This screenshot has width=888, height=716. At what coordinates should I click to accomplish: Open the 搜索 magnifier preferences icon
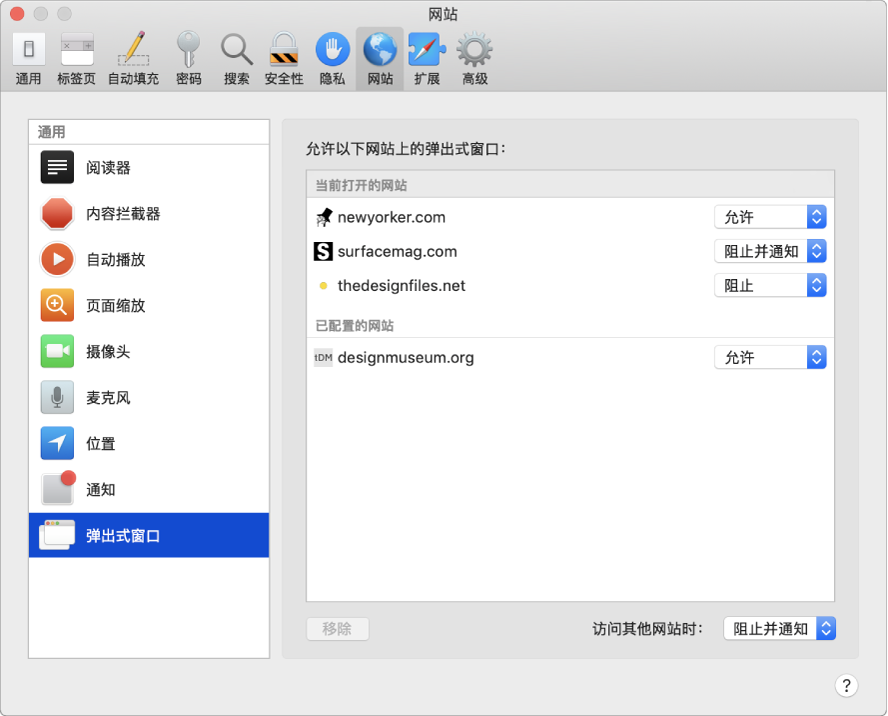[x=237, y=49]
